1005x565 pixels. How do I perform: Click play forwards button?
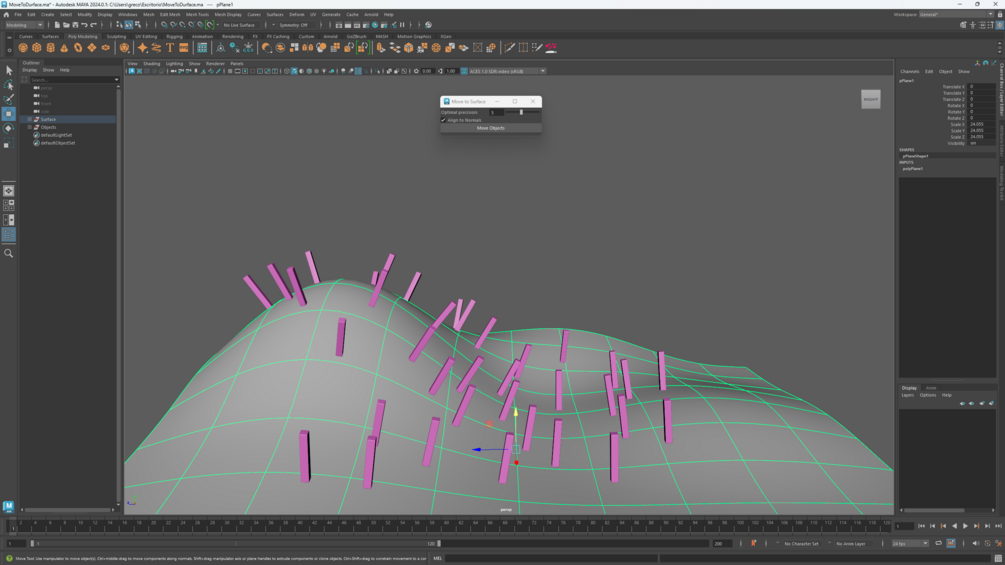pyautogui.click(x=965, y=526)
